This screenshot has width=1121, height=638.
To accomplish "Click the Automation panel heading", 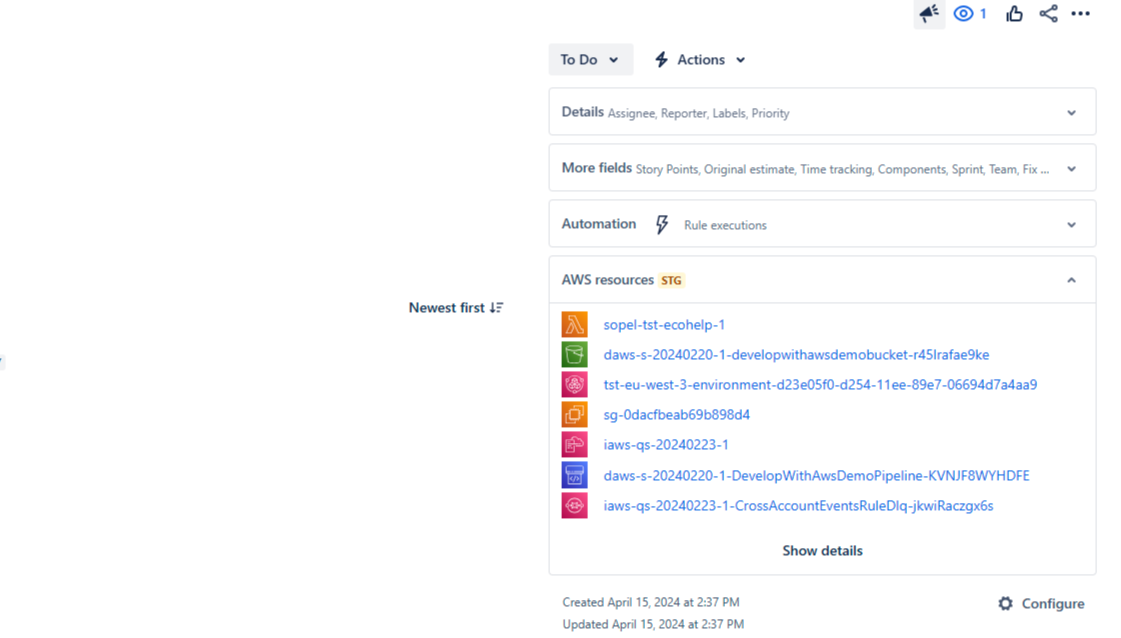I will click(598, 224).
